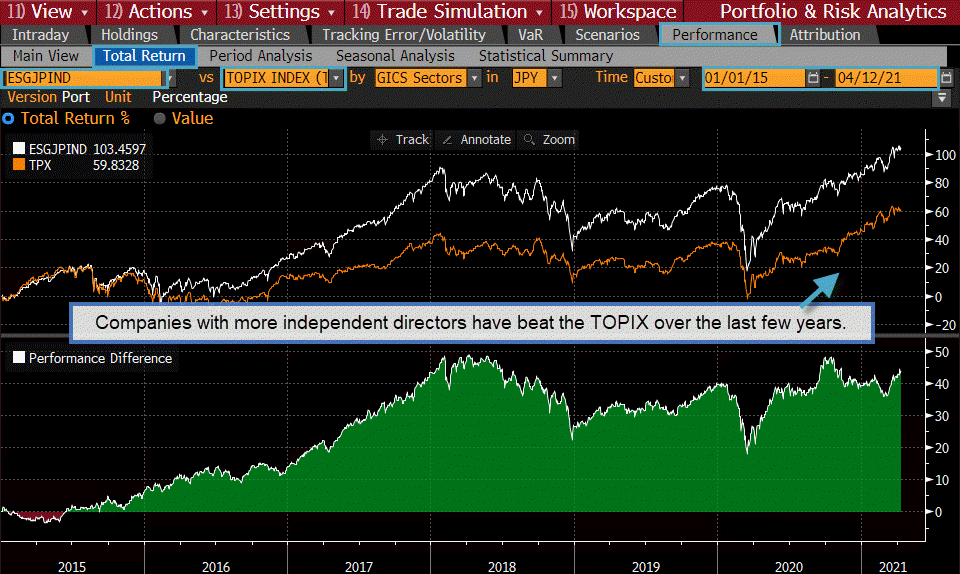Image resolution: width=960 pixels, height=574 pixels.
Task: Open the View menu
Action: pyautogui.click(x=48, y=11)
